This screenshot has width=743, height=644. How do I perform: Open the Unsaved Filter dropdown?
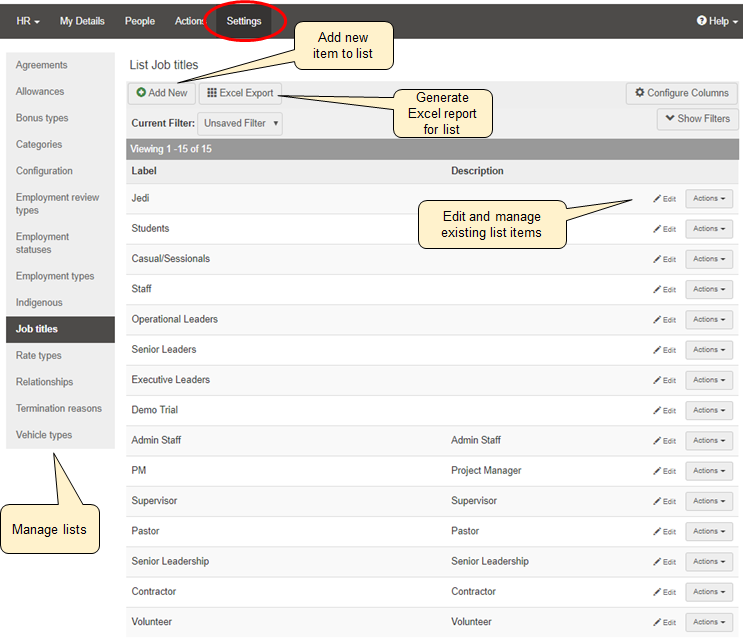tap(240, 123)
